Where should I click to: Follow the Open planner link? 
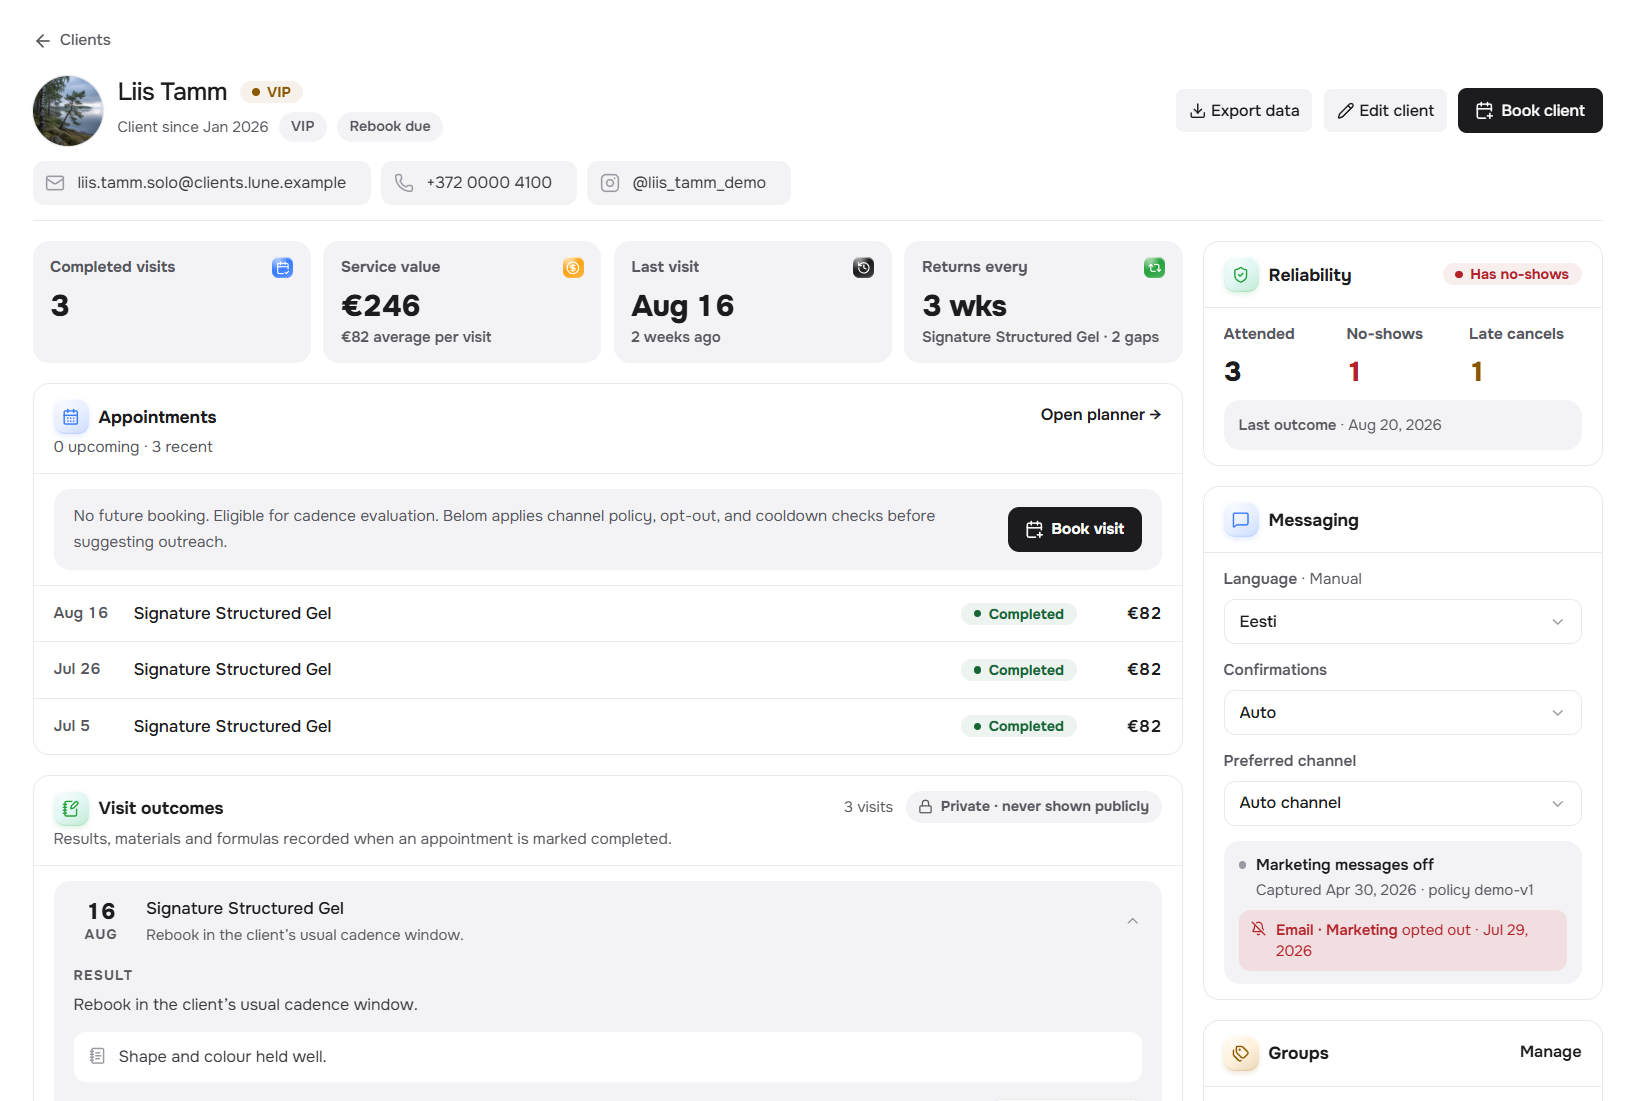1101,415
